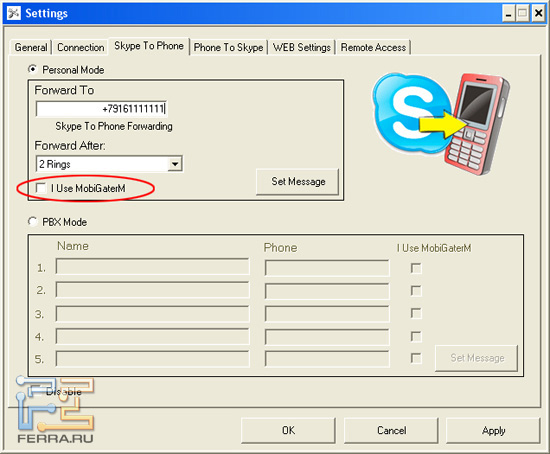Switch to the Connection tab
Screen dimensions: 550x454
pyautogui.click(x=81, y=47)
